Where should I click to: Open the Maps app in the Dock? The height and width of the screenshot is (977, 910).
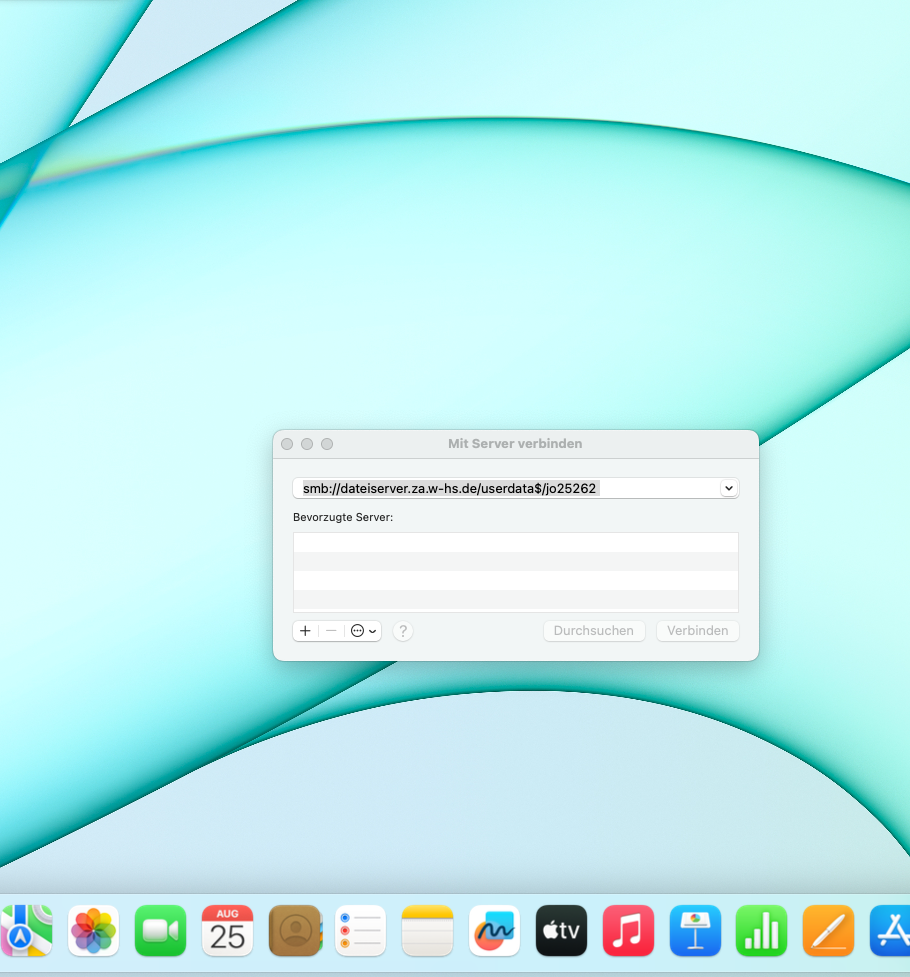[26, 930]
